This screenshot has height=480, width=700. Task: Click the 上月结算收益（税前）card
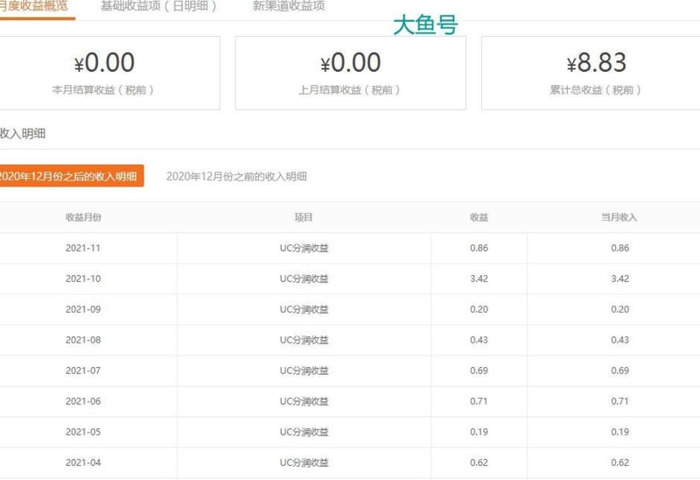pos(350,73)
